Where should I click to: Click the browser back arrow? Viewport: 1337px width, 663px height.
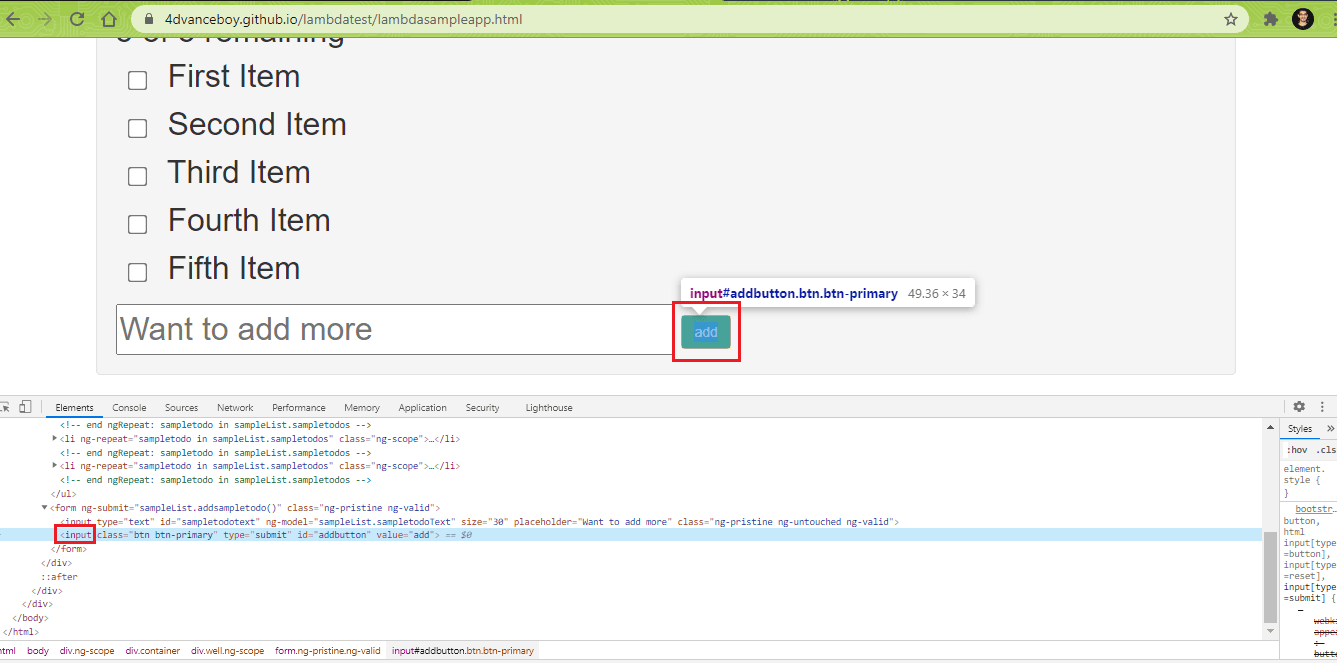click(13, 19)
